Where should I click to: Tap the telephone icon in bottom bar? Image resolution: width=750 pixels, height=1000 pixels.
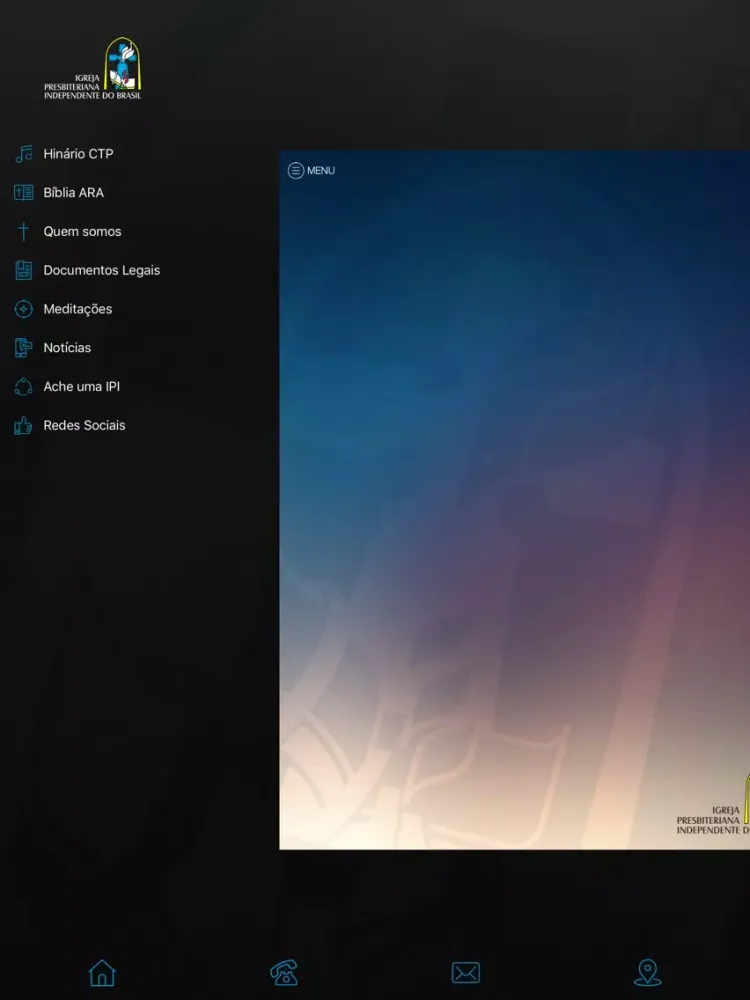click(x=284, y=973)
